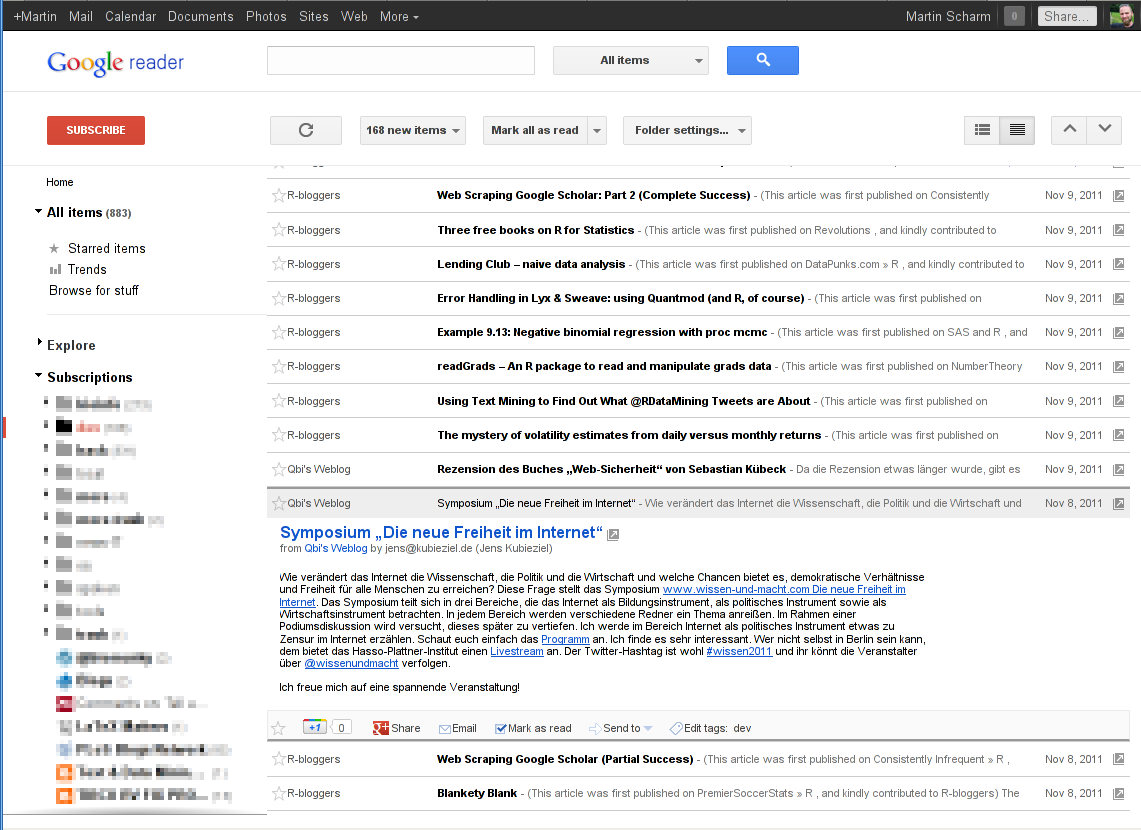Image resolution: width=1141 pixels, height=830 pixels.
Task: Click the red Subscribe button
Action: click(x=96, y=130)
